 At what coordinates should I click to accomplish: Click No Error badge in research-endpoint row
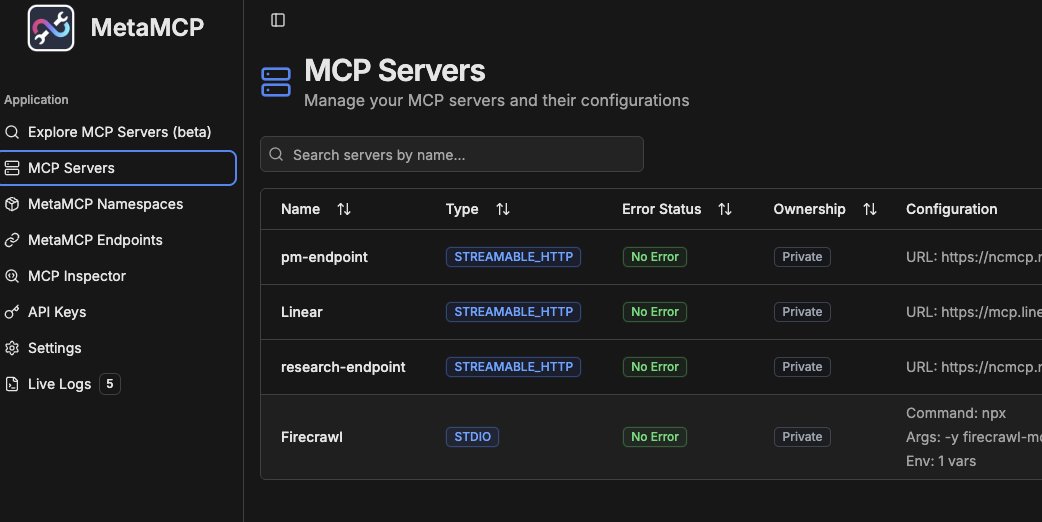[x=655, y=367]
